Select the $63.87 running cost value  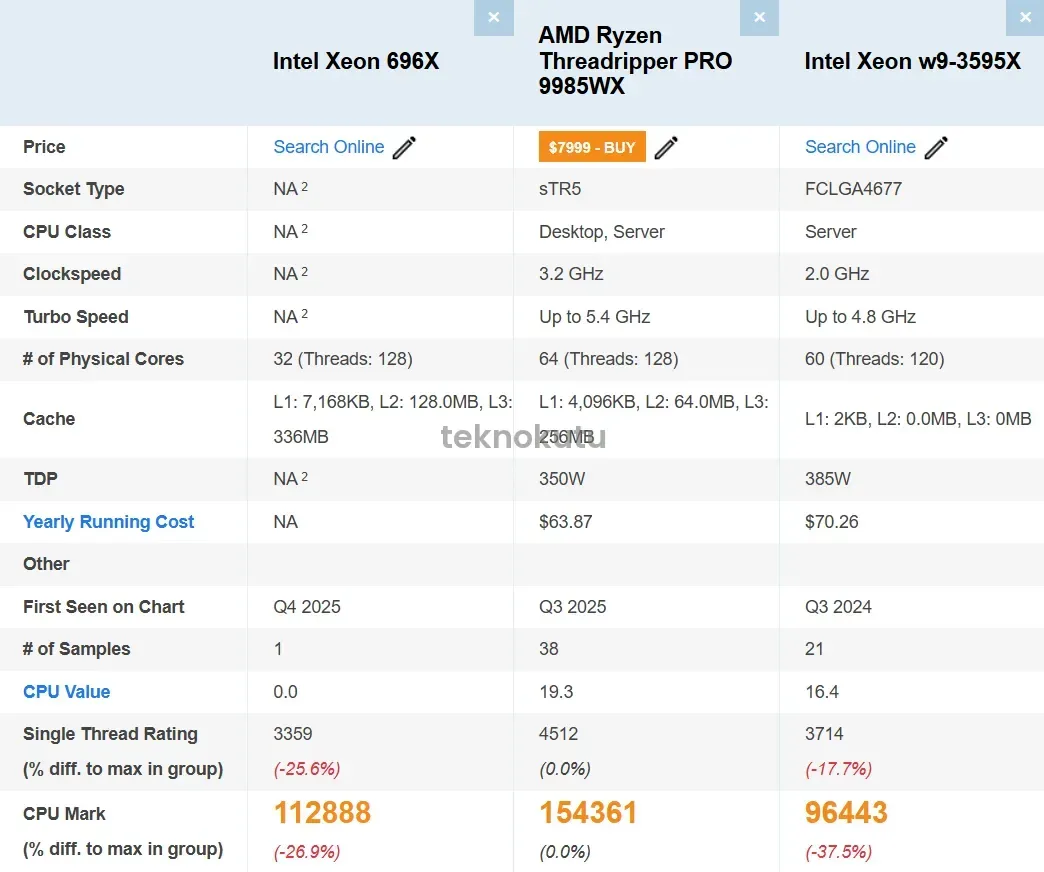tap(565, 522)
